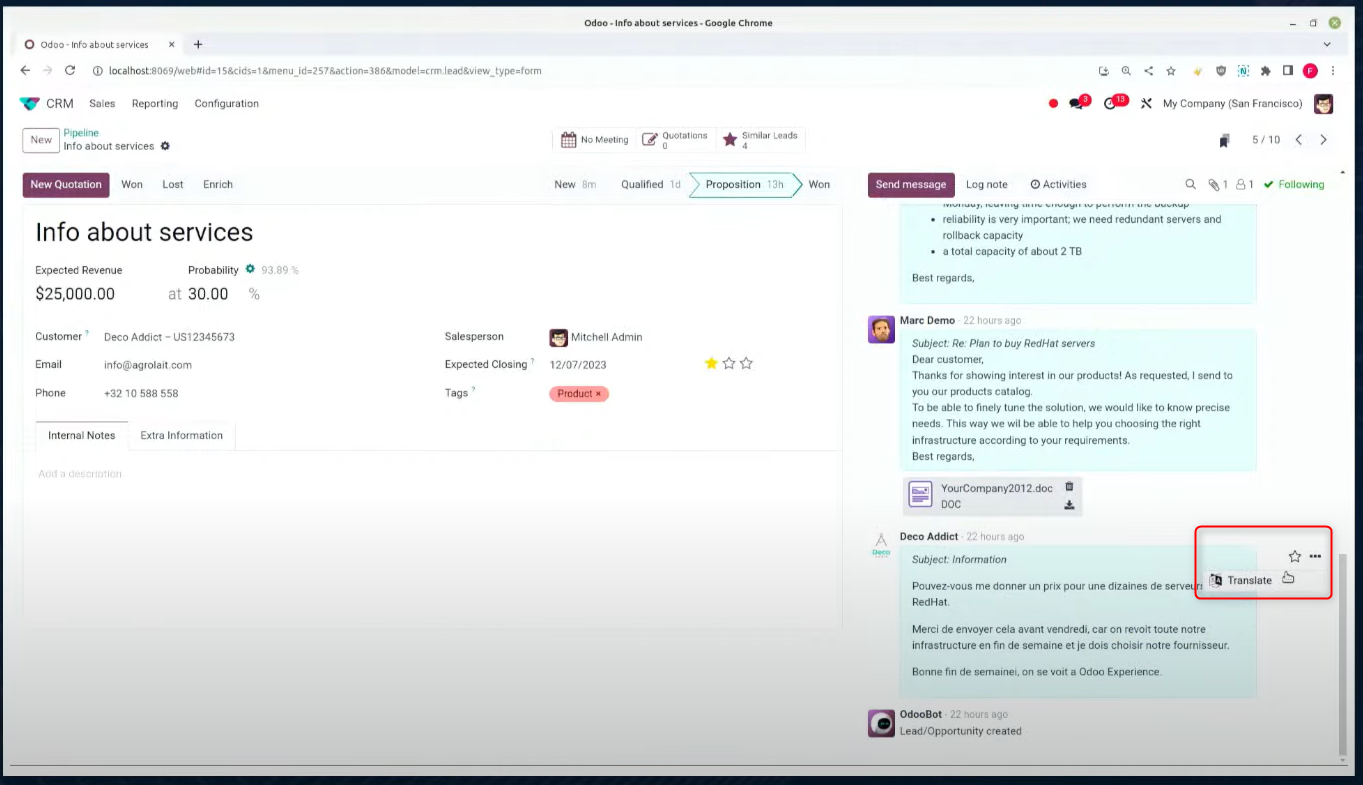Show attachments via the paperclip icon
The image size is (1363, 785).
(x=1217, y=184)
